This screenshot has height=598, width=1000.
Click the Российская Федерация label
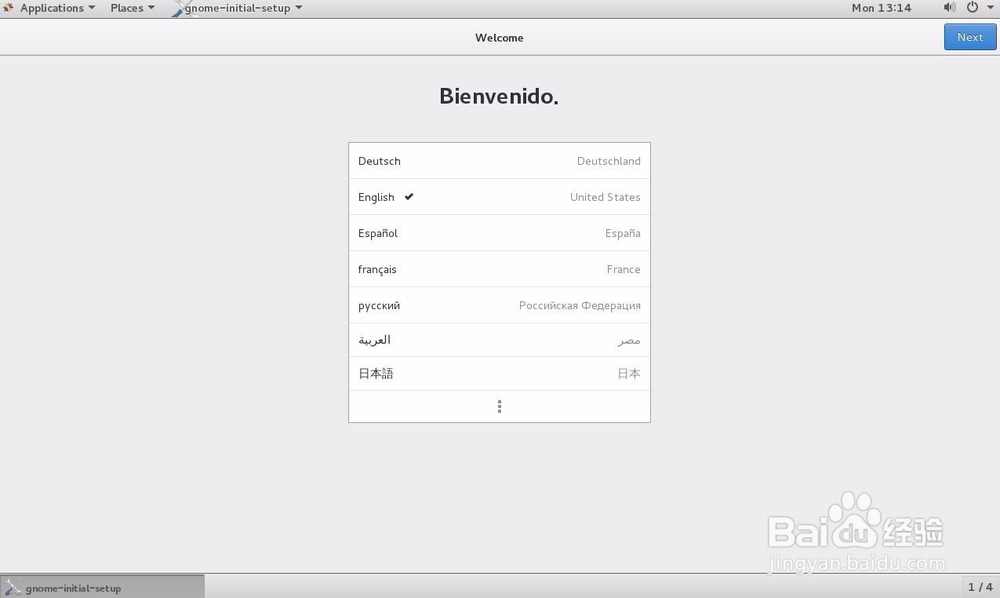point(580,305)
